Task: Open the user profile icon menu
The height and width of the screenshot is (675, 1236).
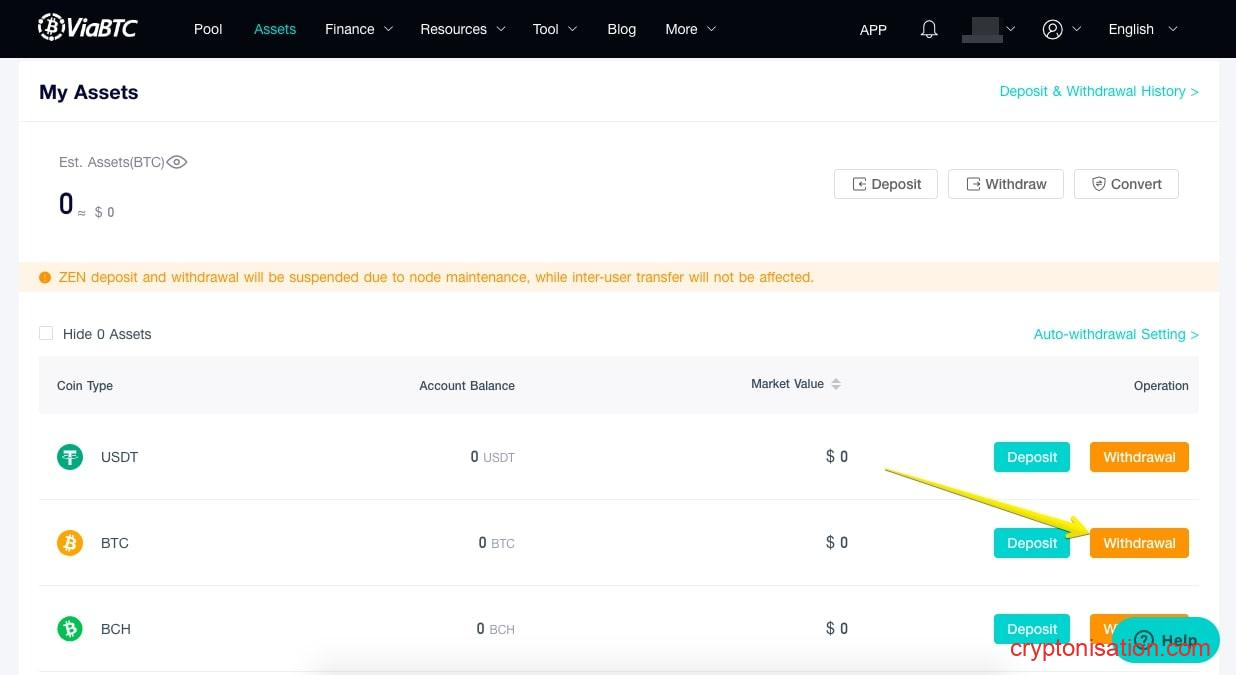Action: click(x=1052, y=29)
